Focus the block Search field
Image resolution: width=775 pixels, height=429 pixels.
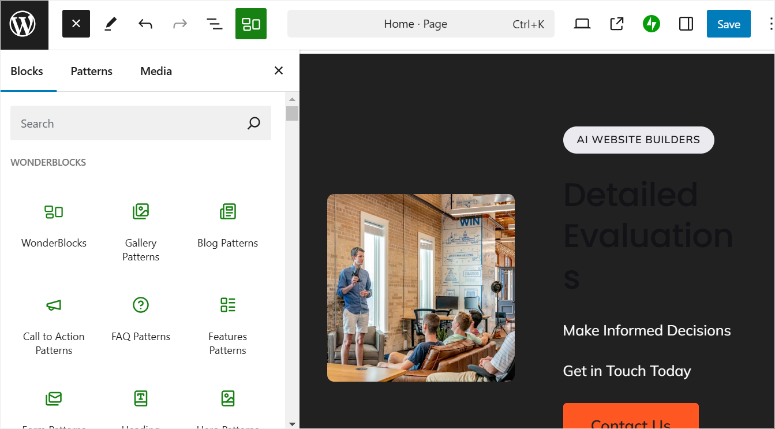(140, 123)
